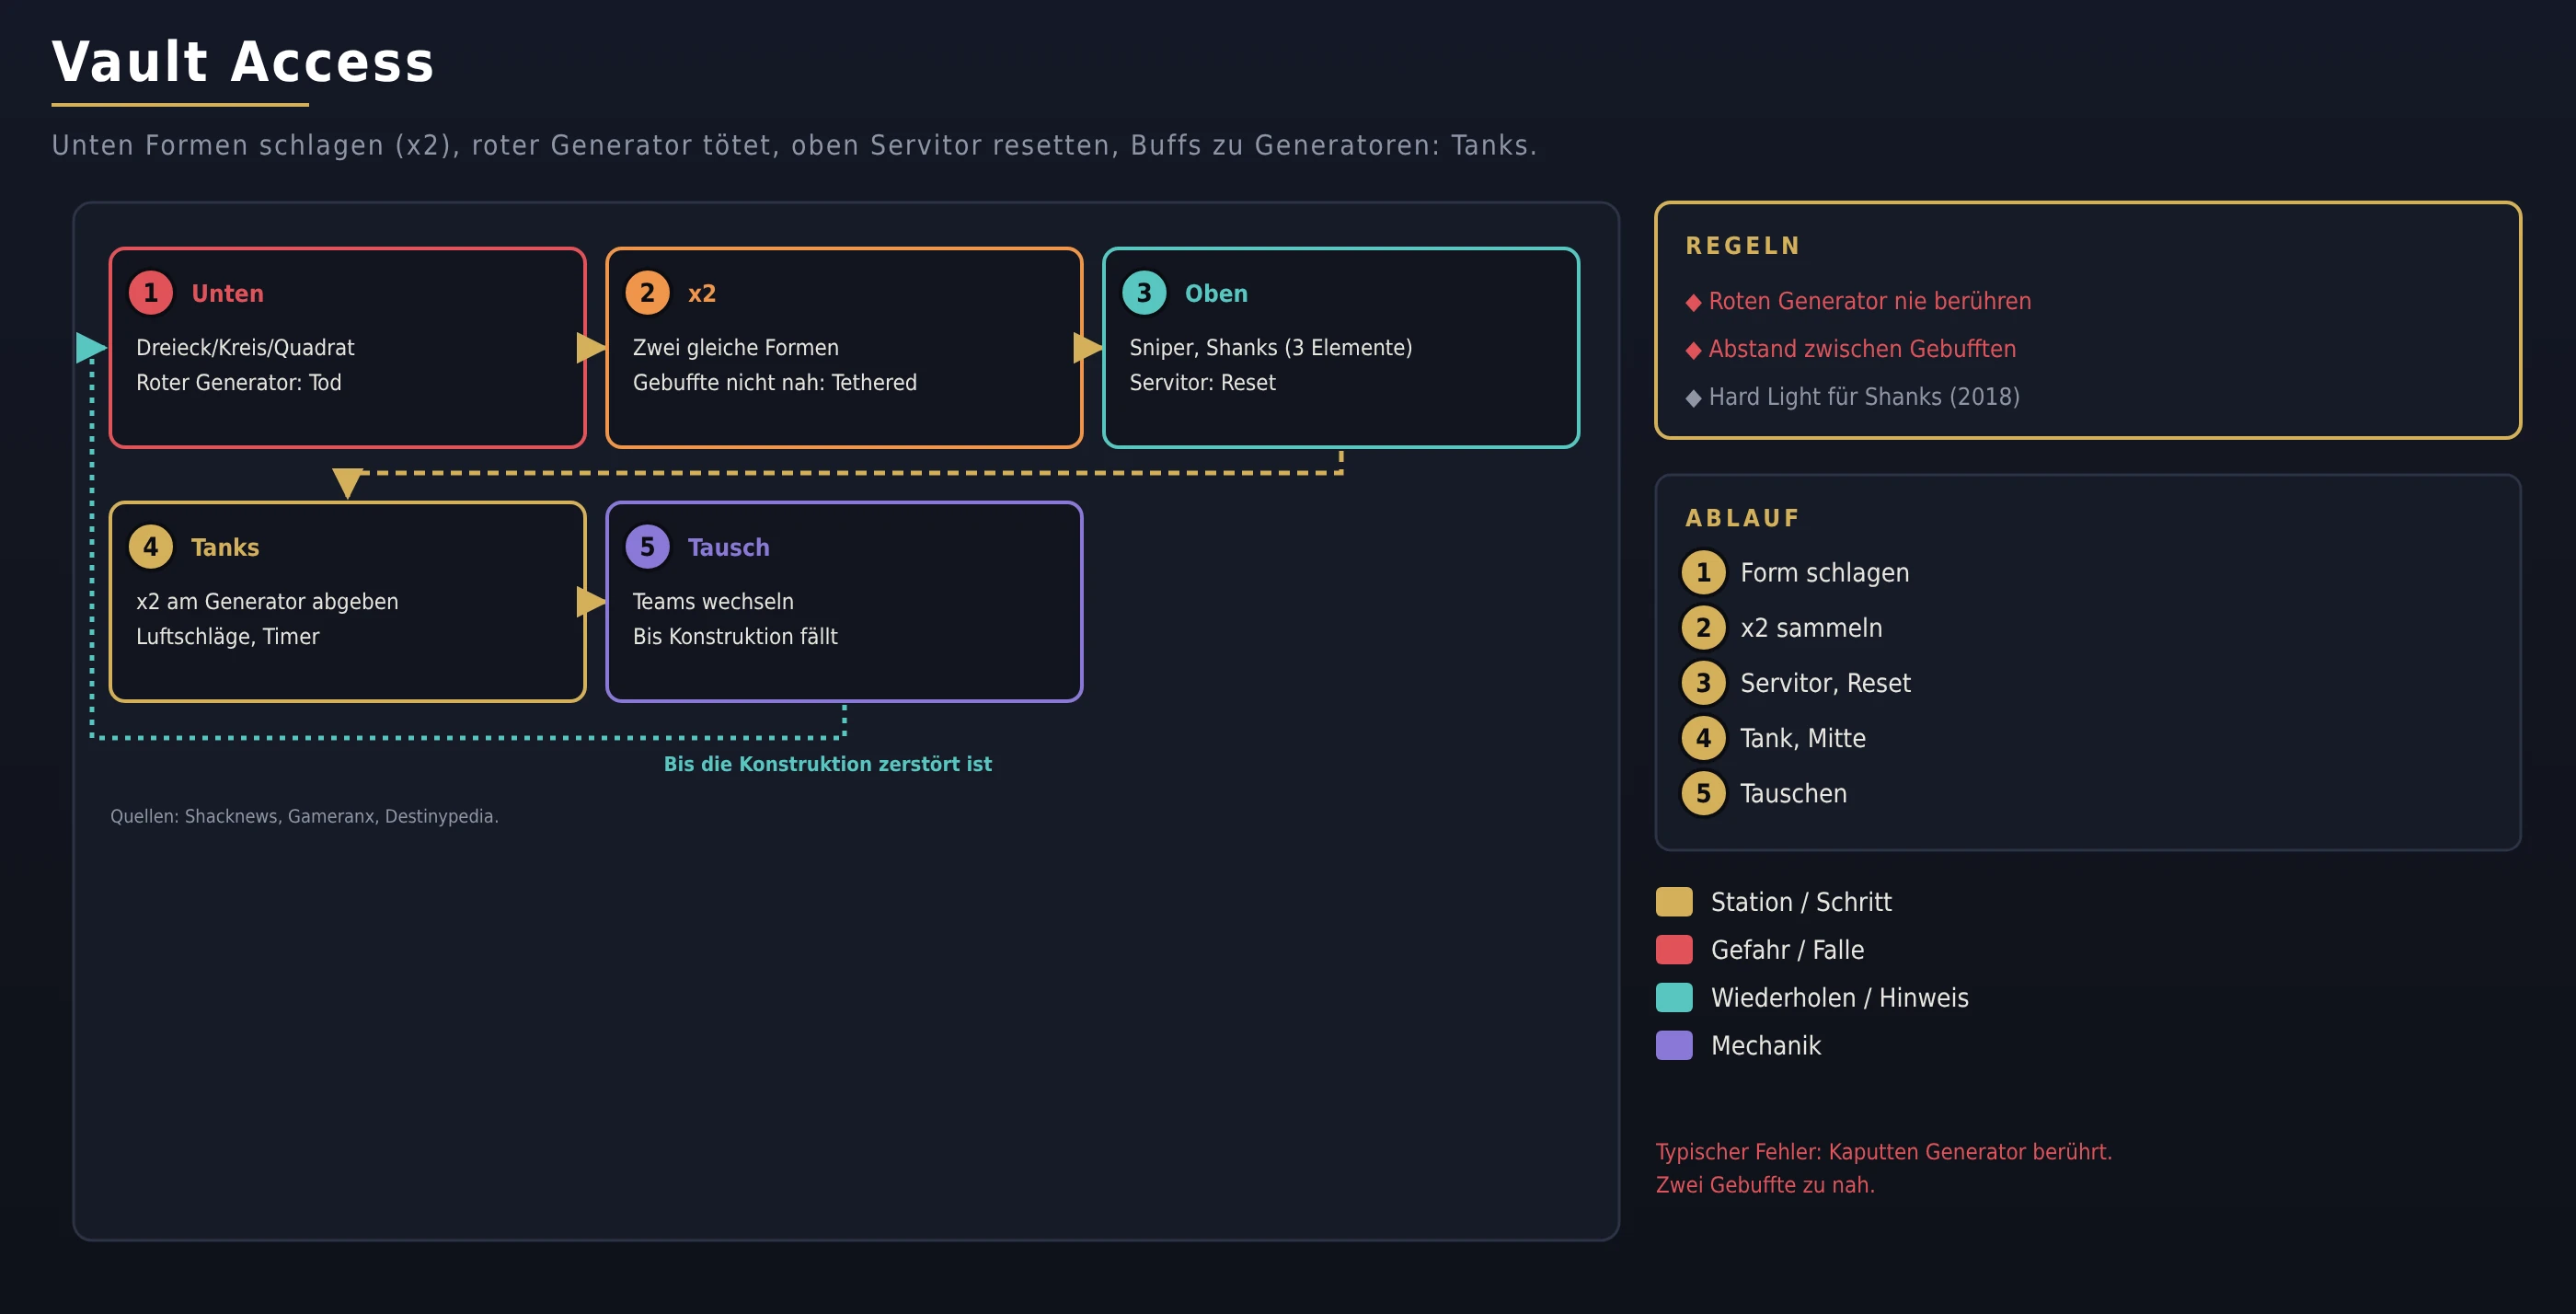This screenshot has height=1314, width=2576.
Task: Click the purple number 5 badge beside Tausch
Action: (647, 547)
